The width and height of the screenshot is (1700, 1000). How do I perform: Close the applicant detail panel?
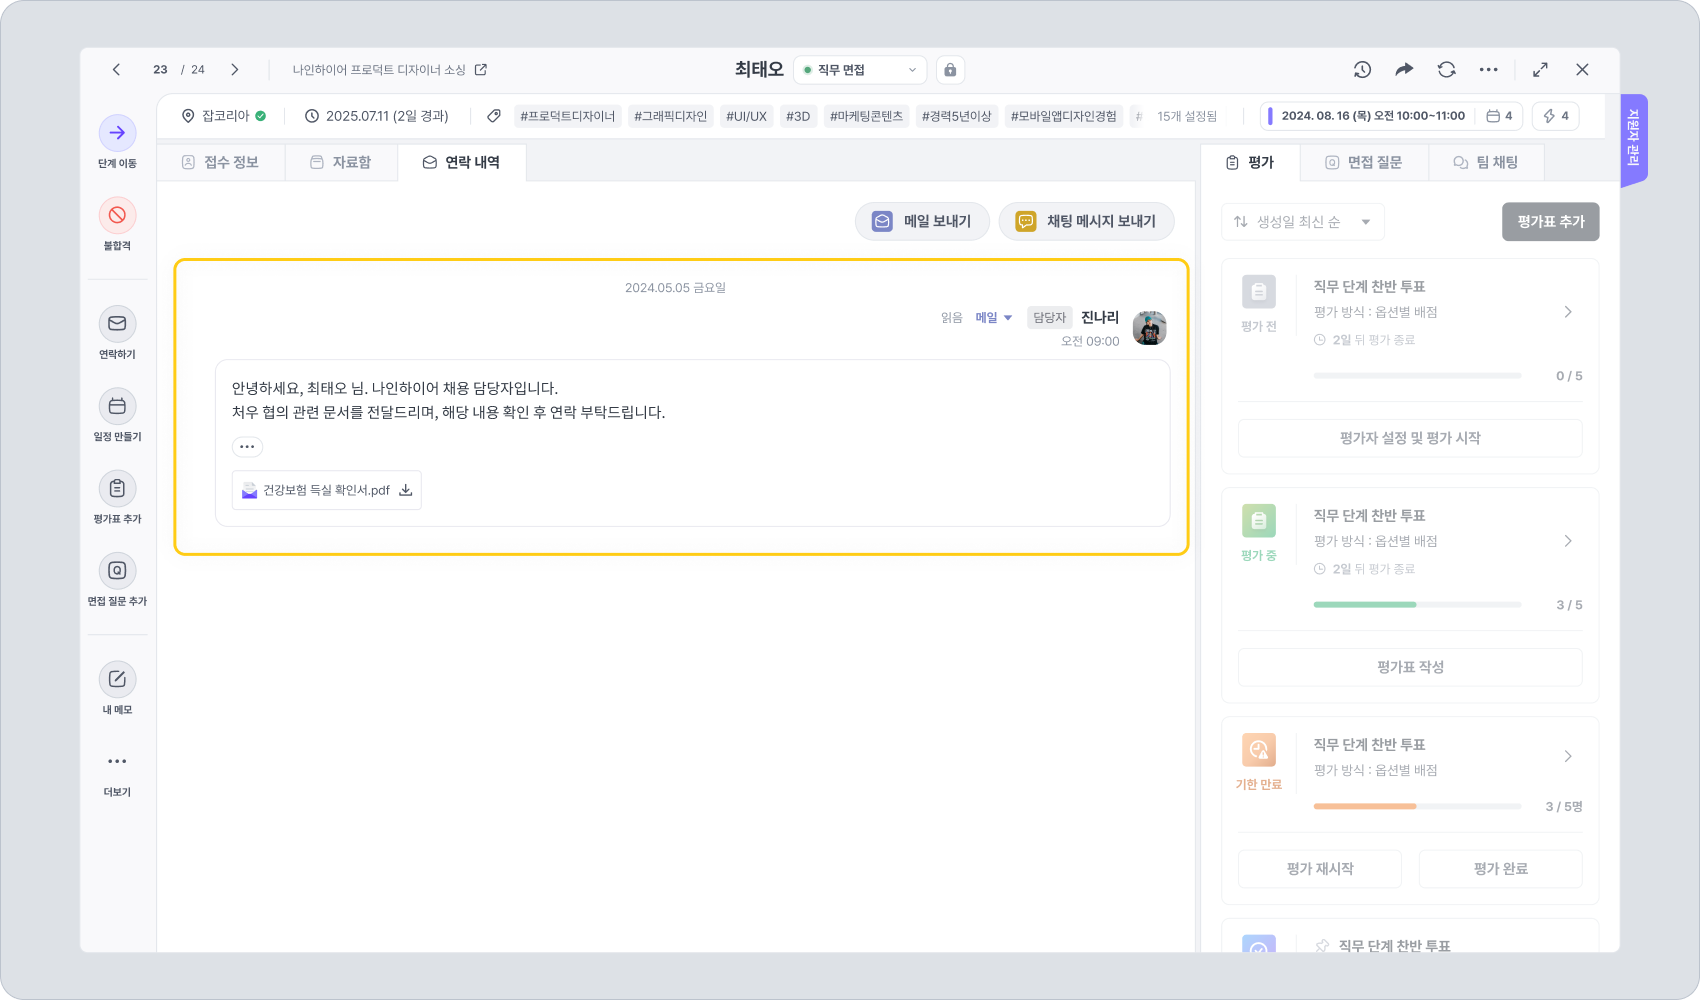1582,70
